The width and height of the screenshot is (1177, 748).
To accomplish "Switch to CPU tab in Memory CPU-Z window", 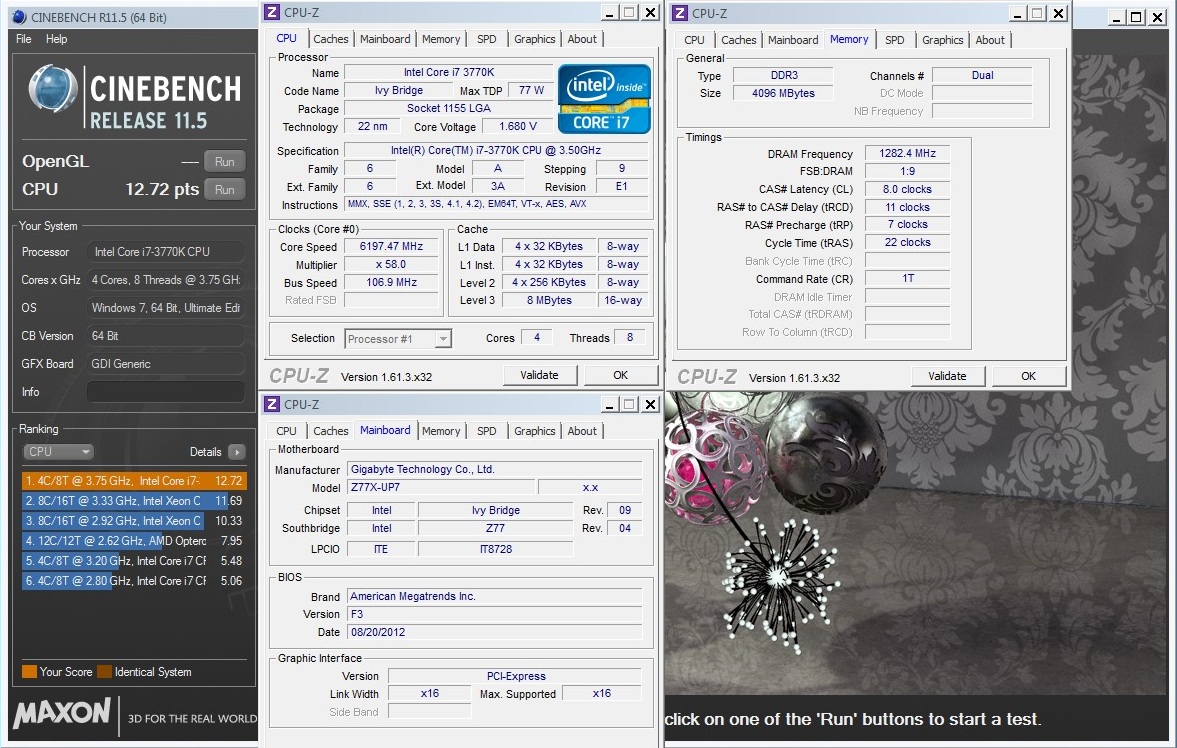I will point(694,40).
